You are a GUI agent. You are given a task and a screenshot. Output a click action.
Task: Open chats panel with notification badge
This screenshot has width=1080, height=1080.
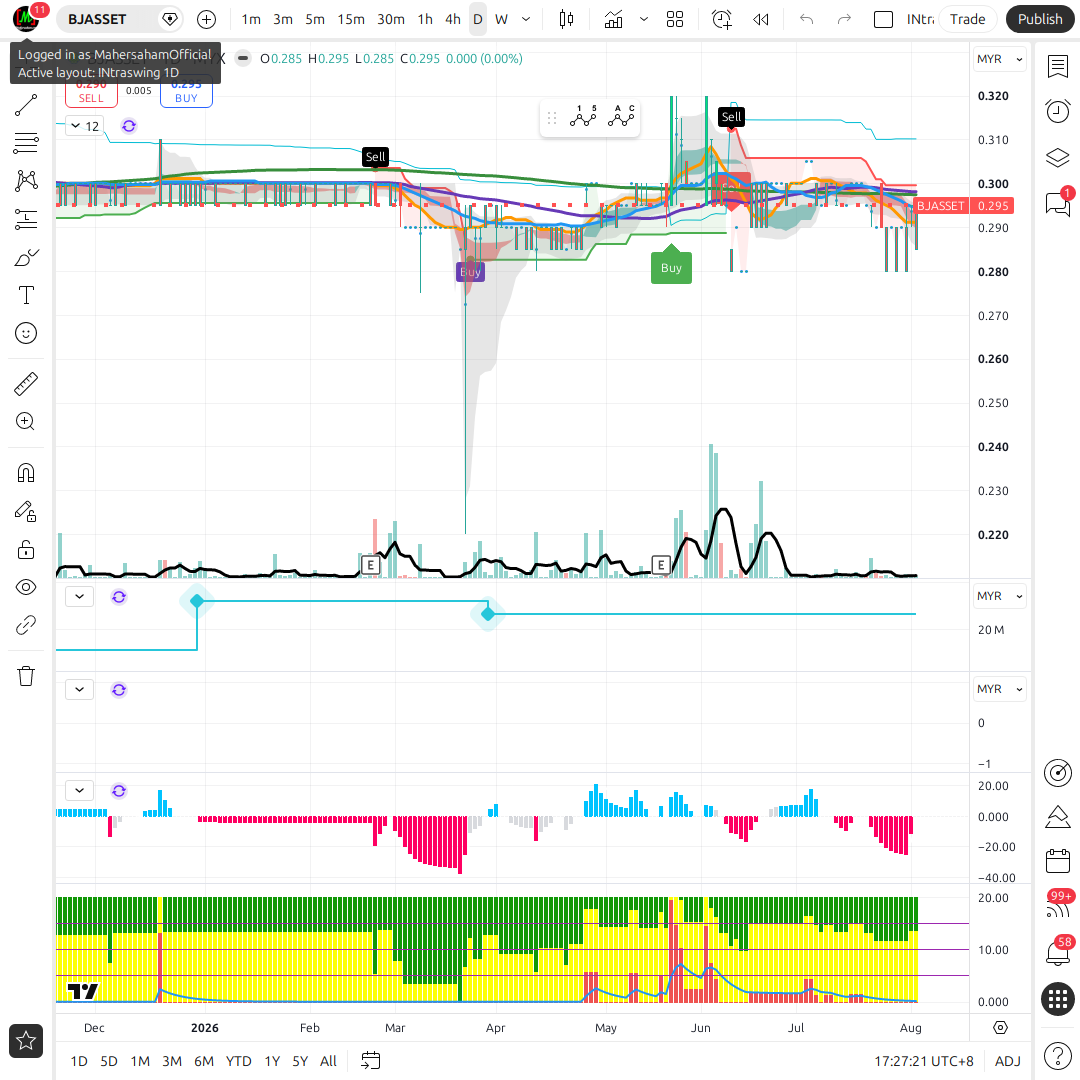click(1057, 203)
